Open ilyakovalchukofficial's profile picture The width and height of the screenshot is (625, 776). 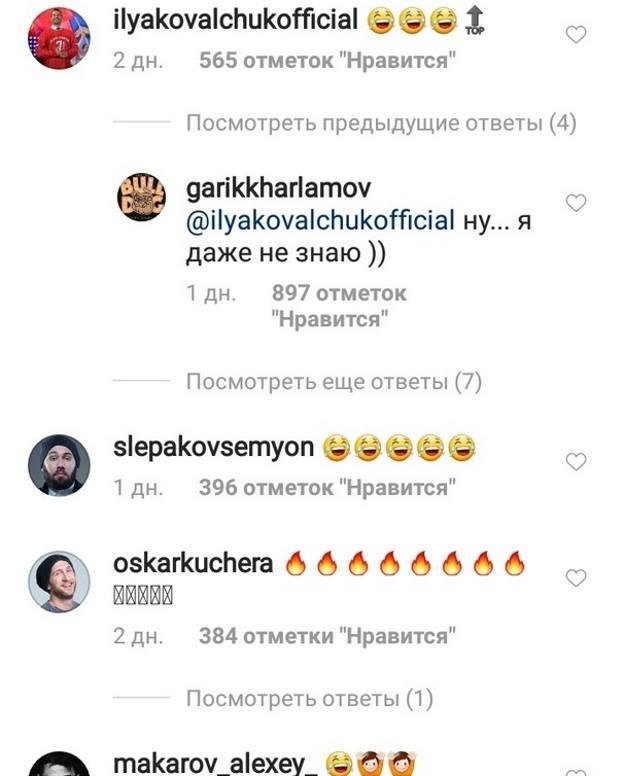click(x=59, y=38)
